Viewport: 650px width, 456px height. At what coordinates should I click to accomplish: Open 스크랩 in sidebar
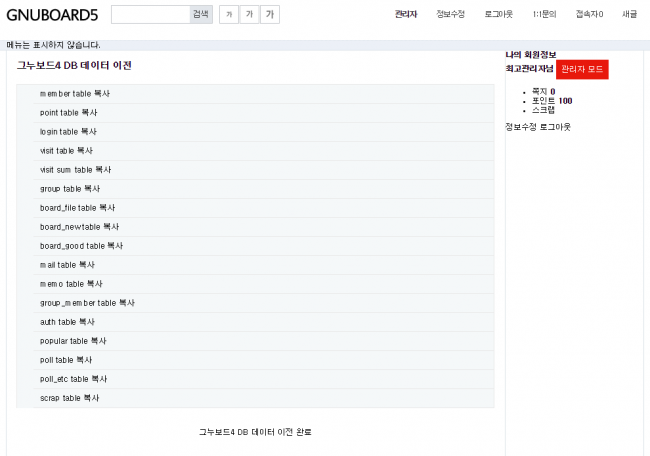[543, 110]
